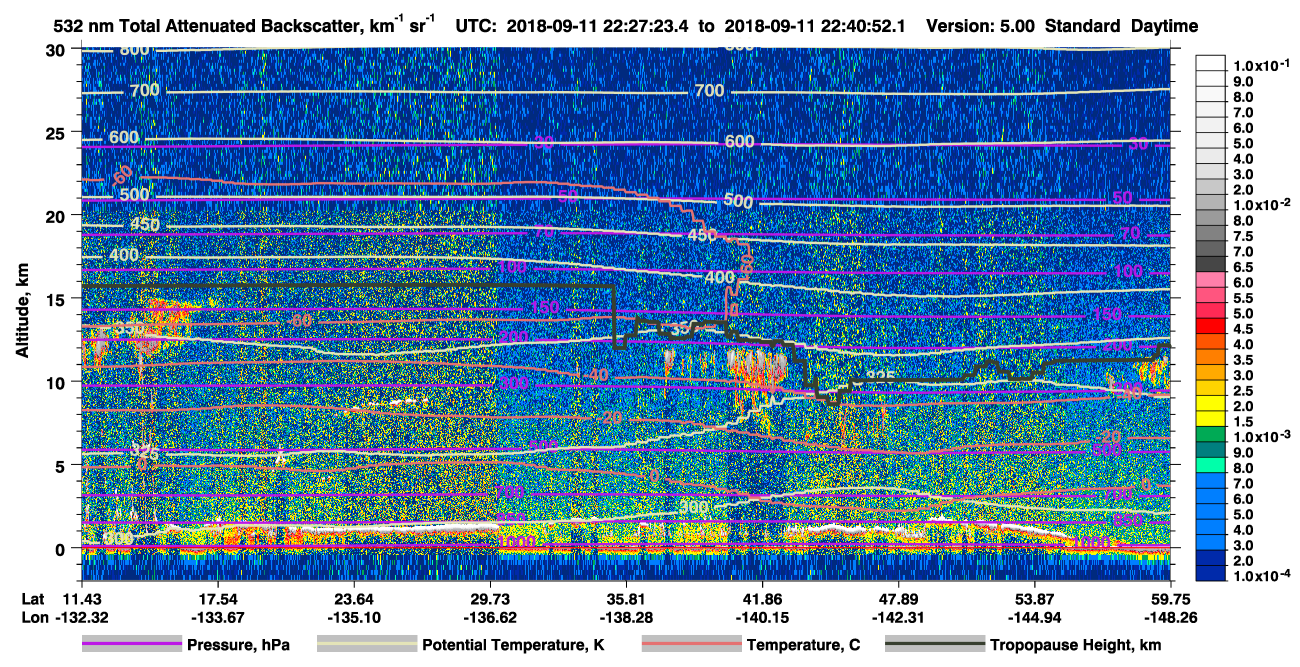Image resolution: width=1300 pixels, height=667 pixels.
Task: Click the colorbar label '4.5'
Action: 1243,329
